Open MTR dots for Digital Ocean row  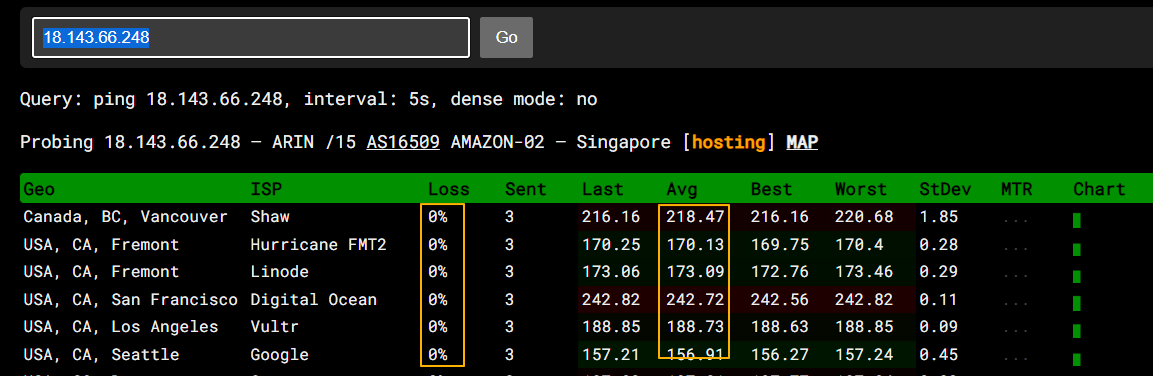1015,304
